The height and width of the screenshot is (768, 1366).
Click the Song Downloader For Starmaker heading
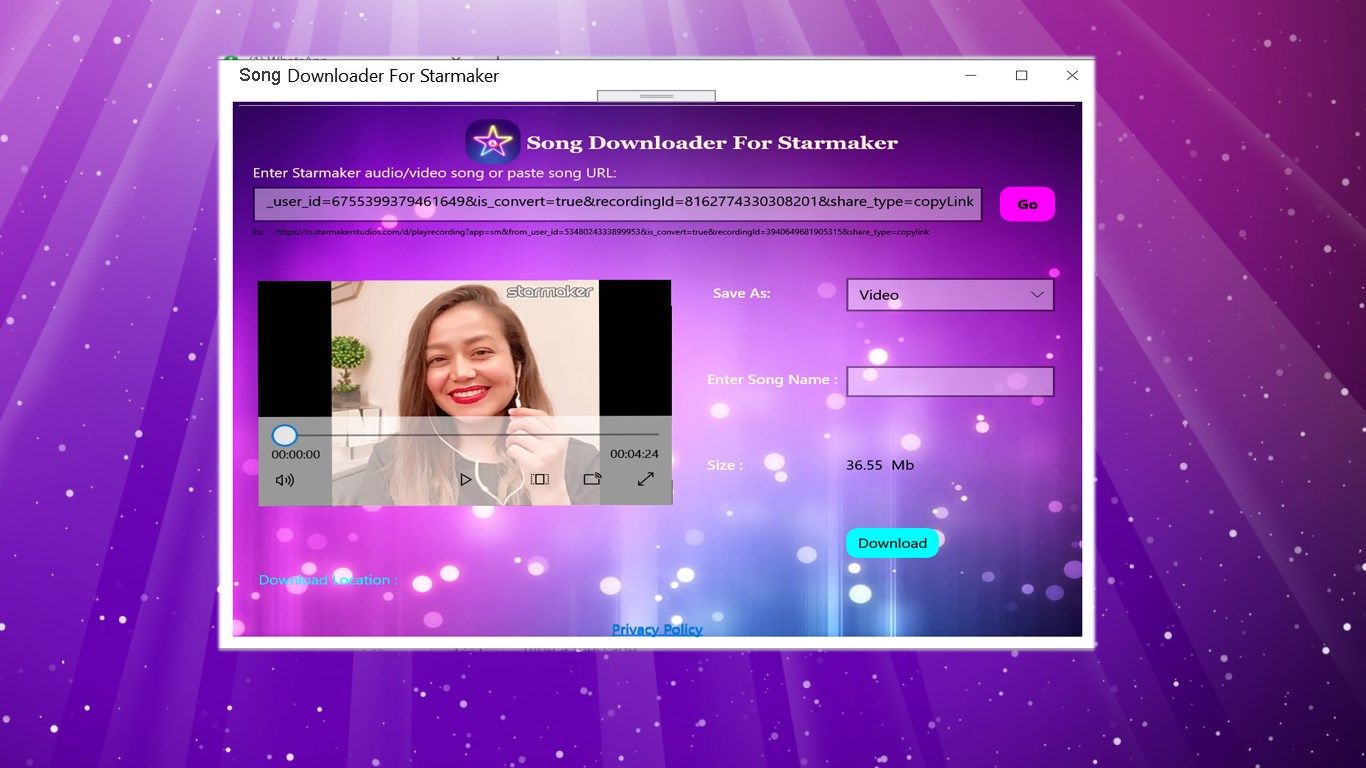(x=712, y=143)
